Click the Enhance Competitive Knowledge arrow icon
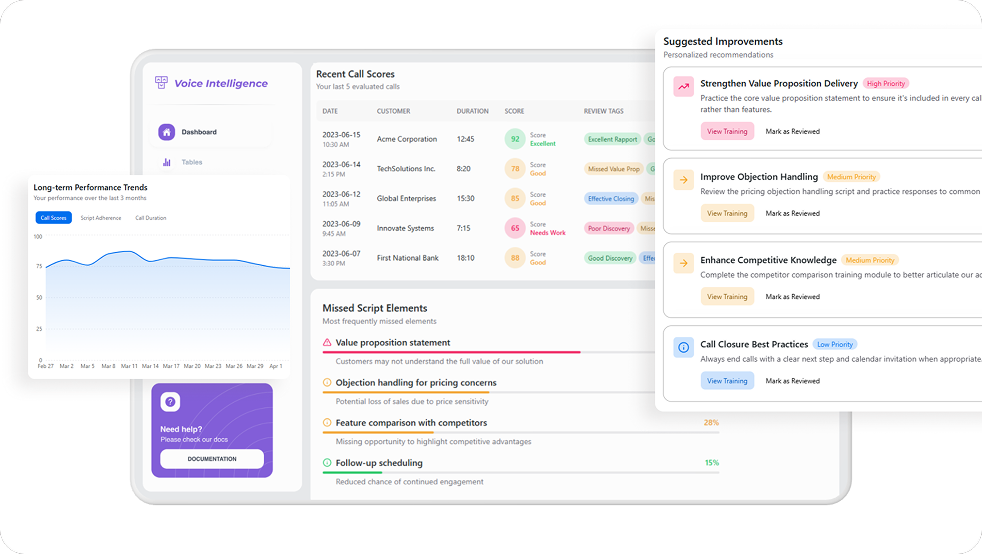 coord(684,264)
